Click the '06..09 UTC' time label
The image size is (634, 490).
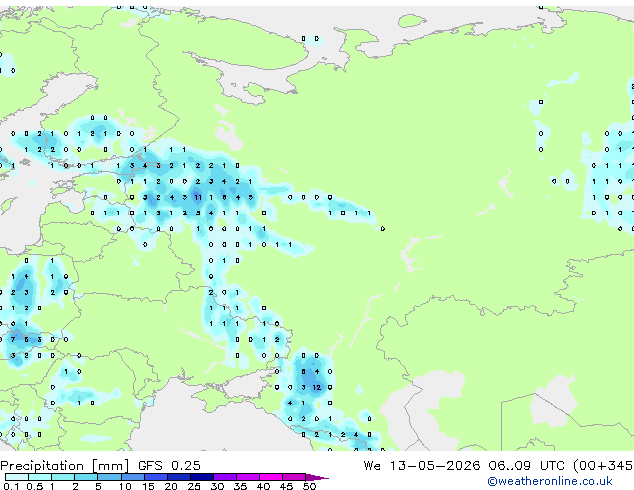pyautogui.click(x=526, y=466)
